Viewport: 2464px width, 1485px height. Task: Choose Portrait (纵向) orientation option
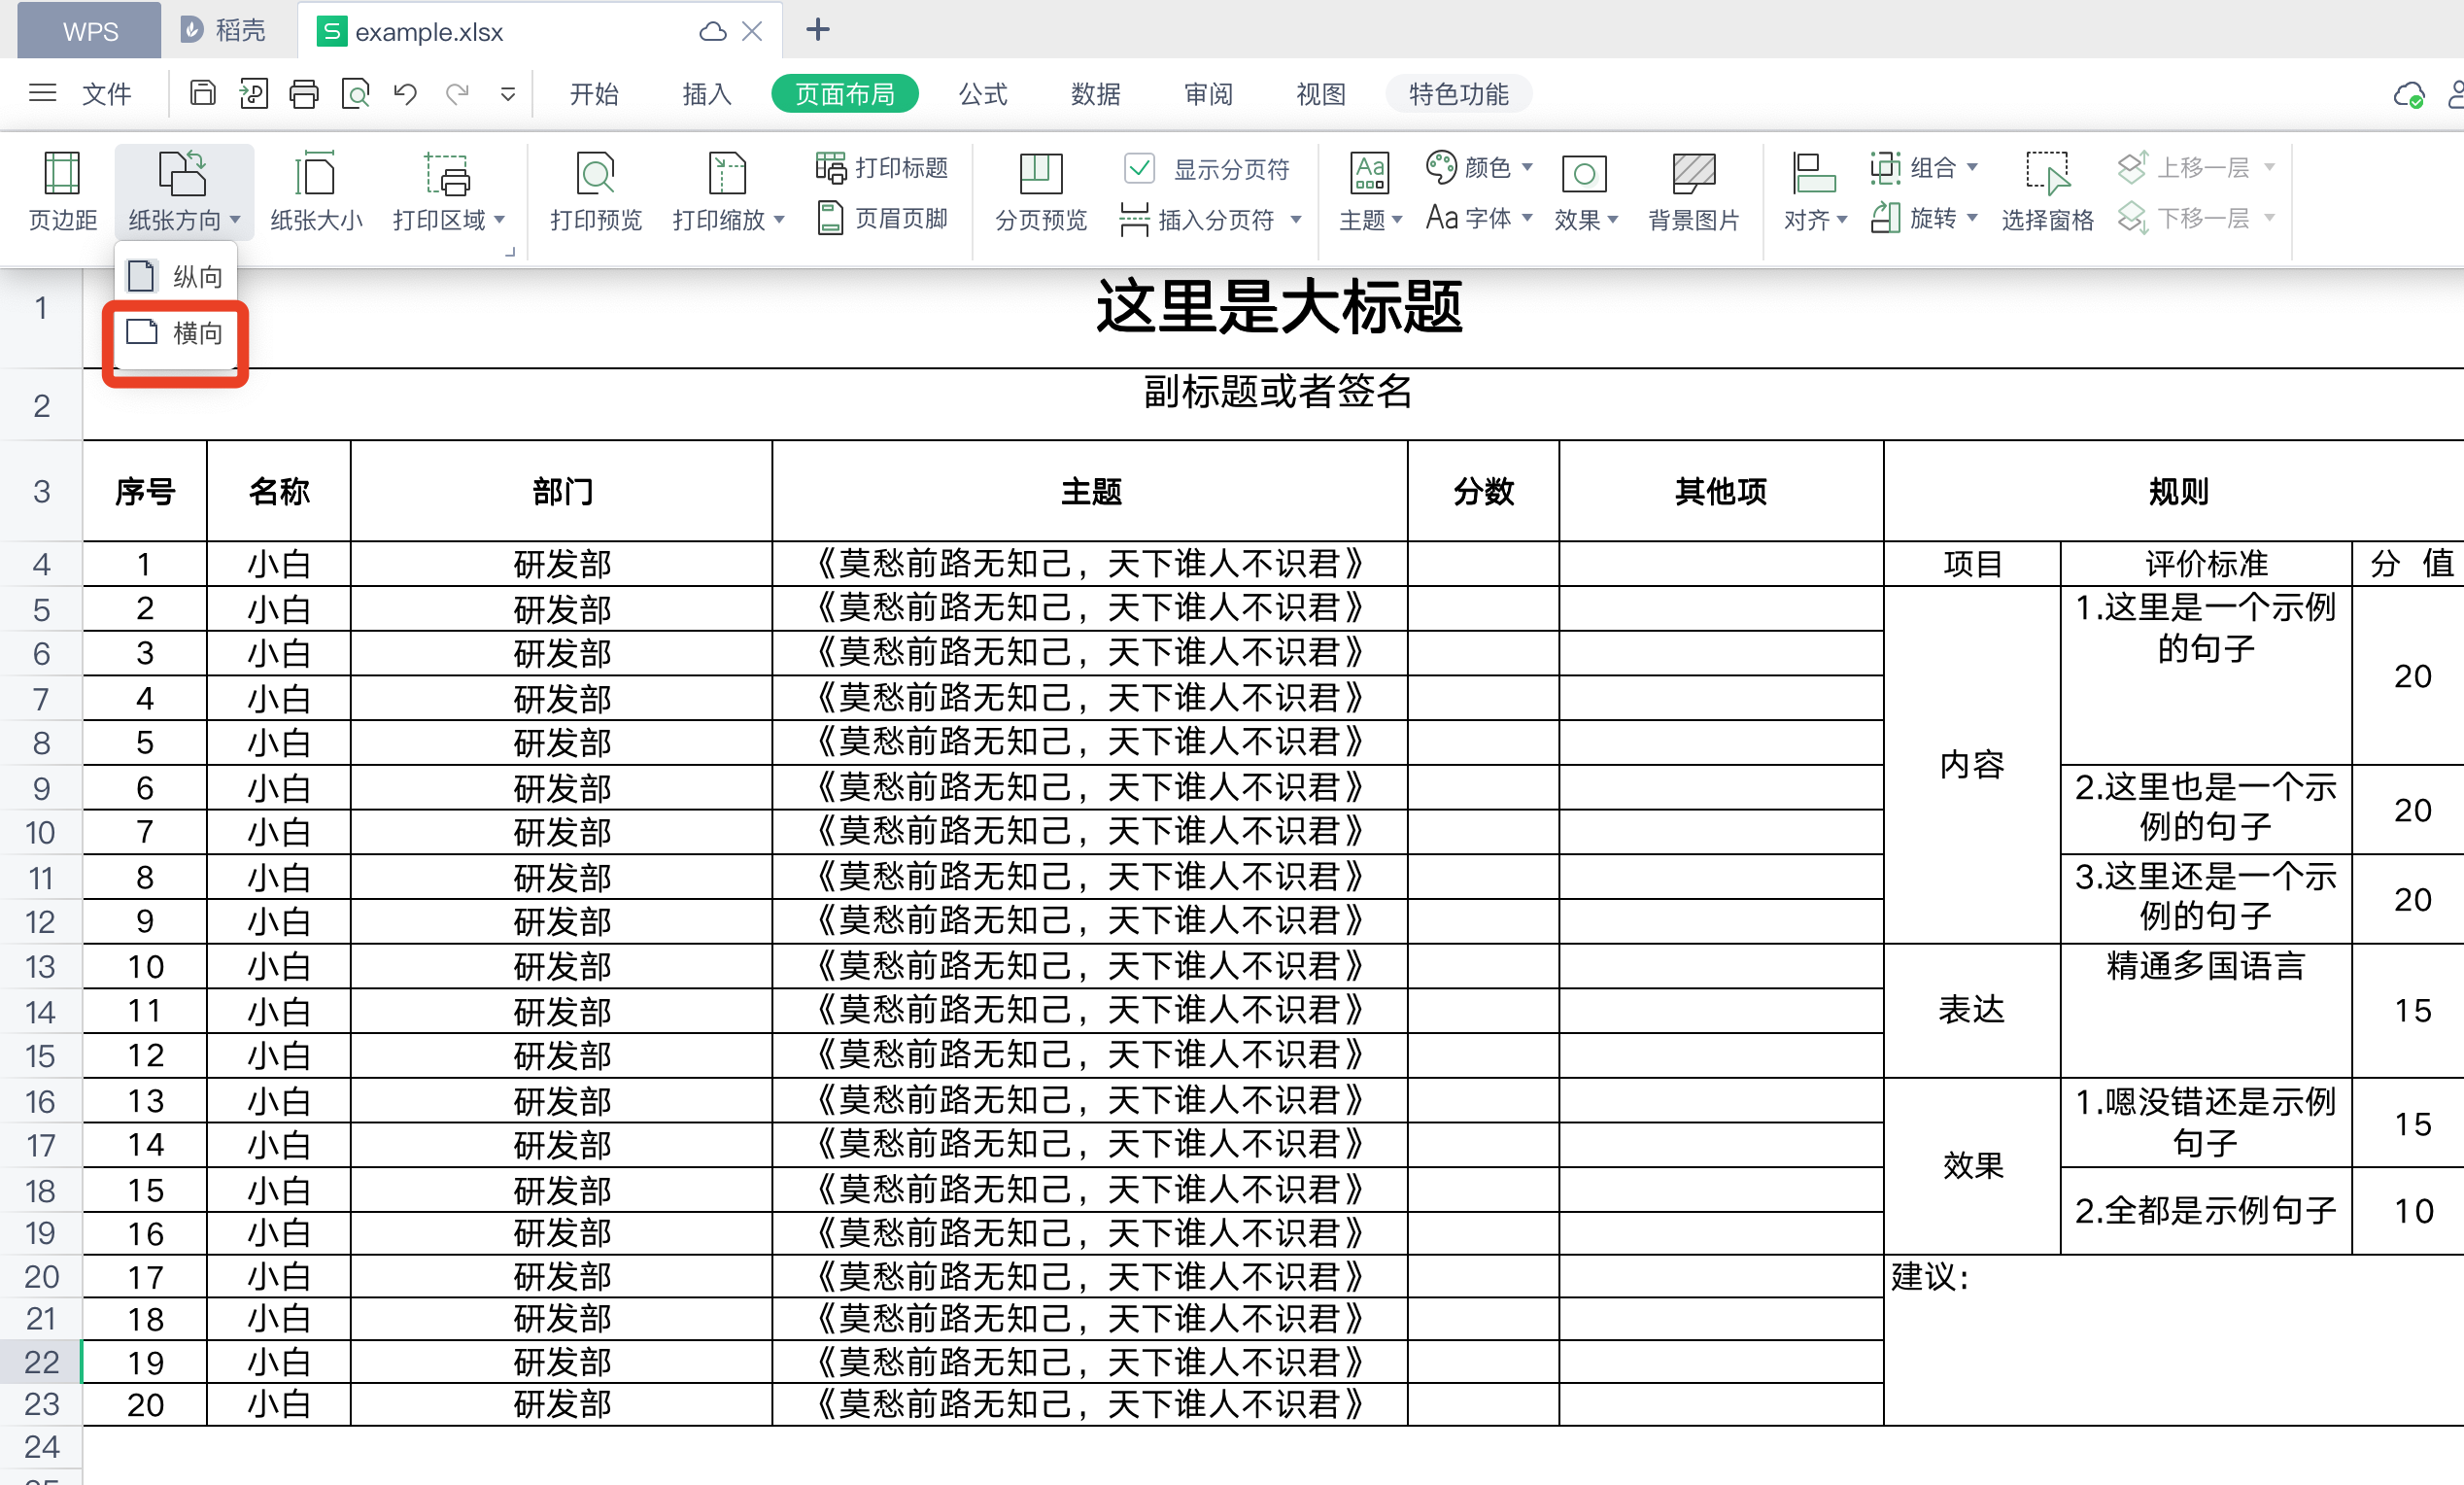(x=176, y=276)
